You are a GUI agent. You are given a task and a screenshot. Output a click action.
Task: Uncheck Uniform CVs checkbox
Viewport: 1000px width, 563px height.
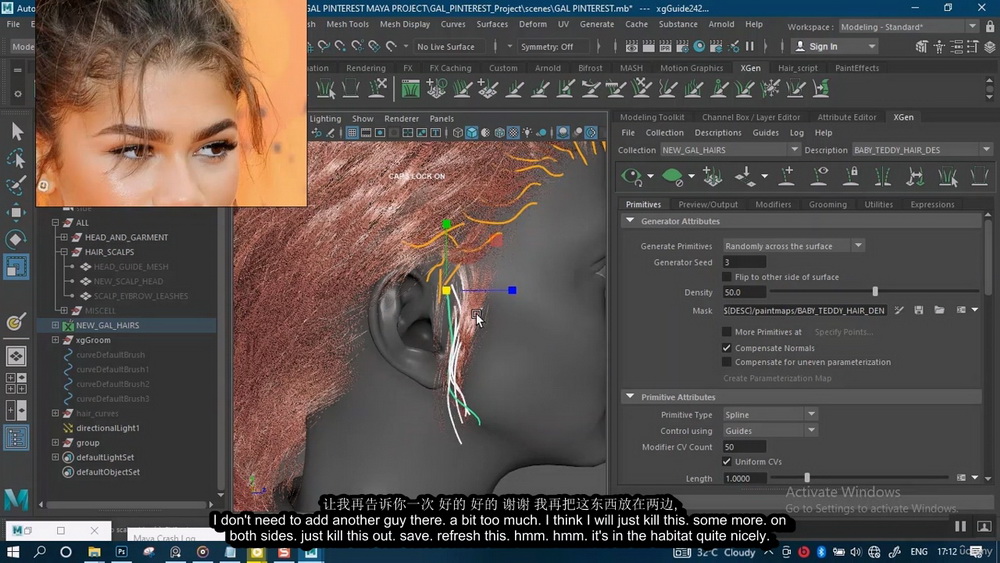726,461
